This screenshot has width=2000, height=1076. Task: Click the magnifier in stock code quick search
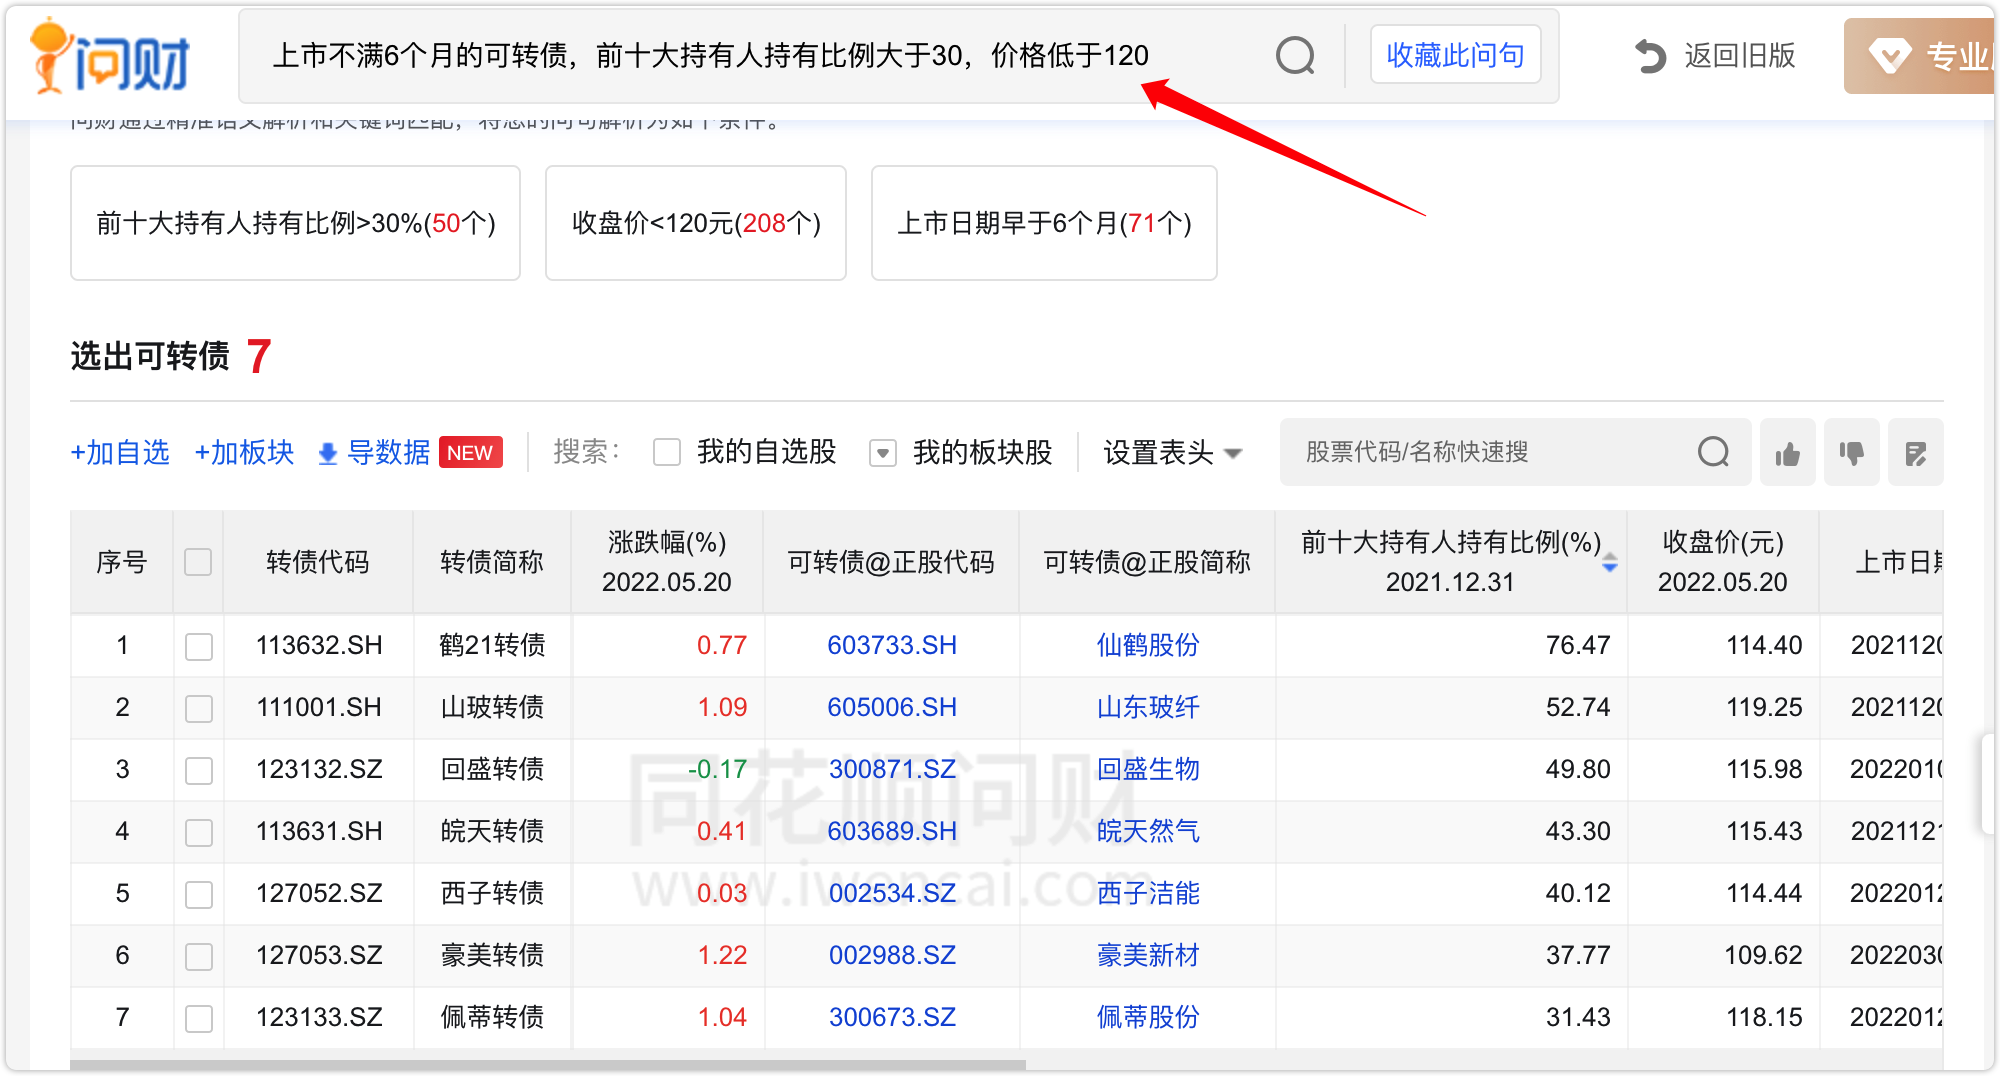1713,453
